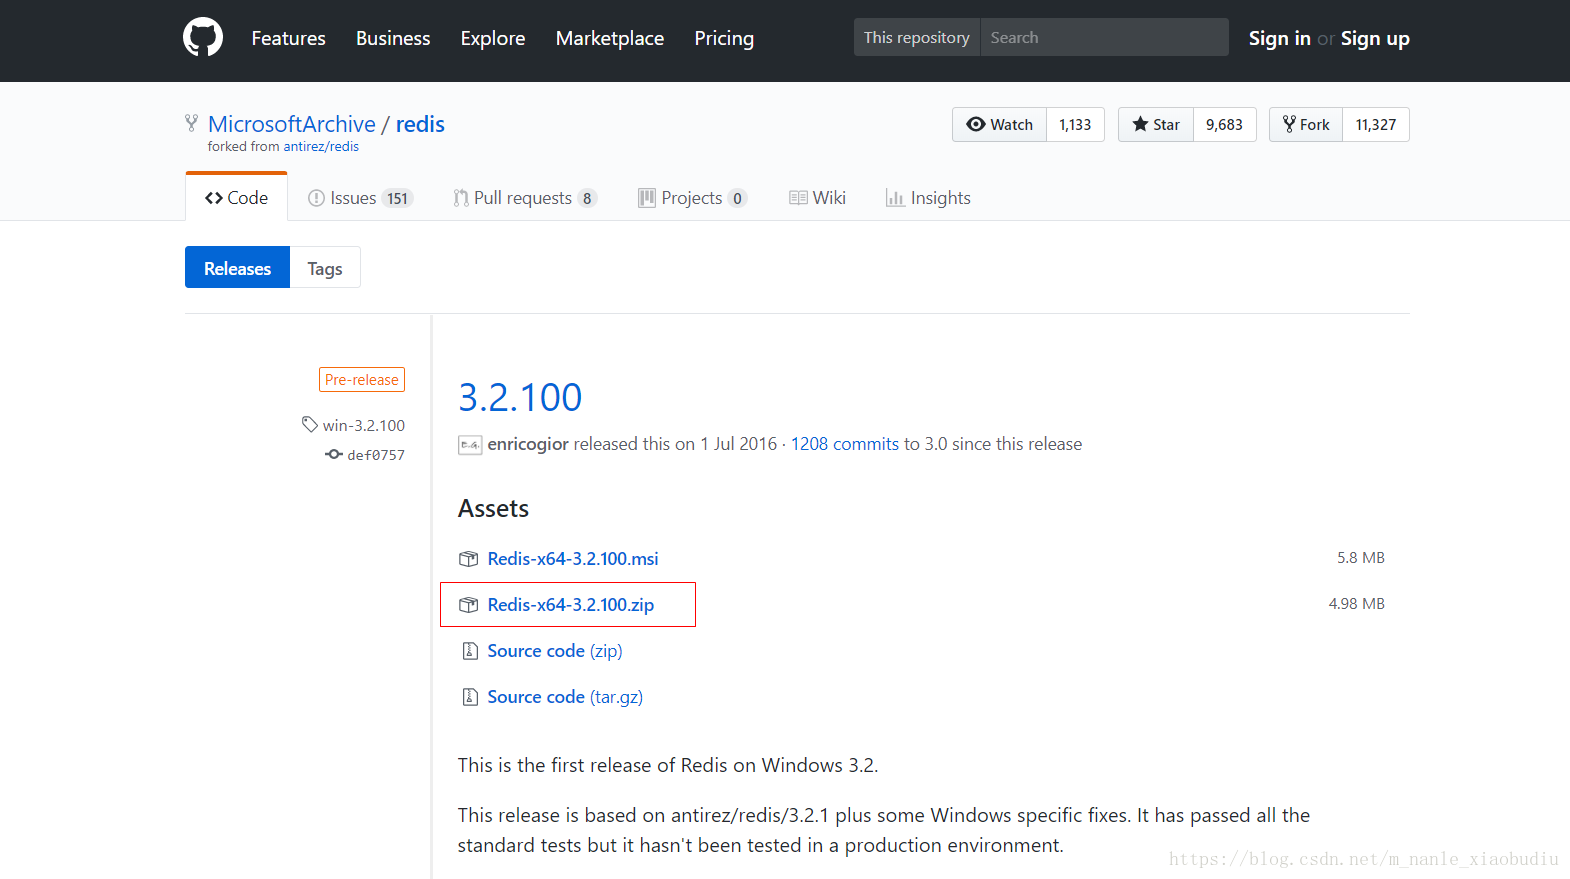Open commit def0757
Viewport: 1570px width, 879px height.
click(x=376, y=455)
